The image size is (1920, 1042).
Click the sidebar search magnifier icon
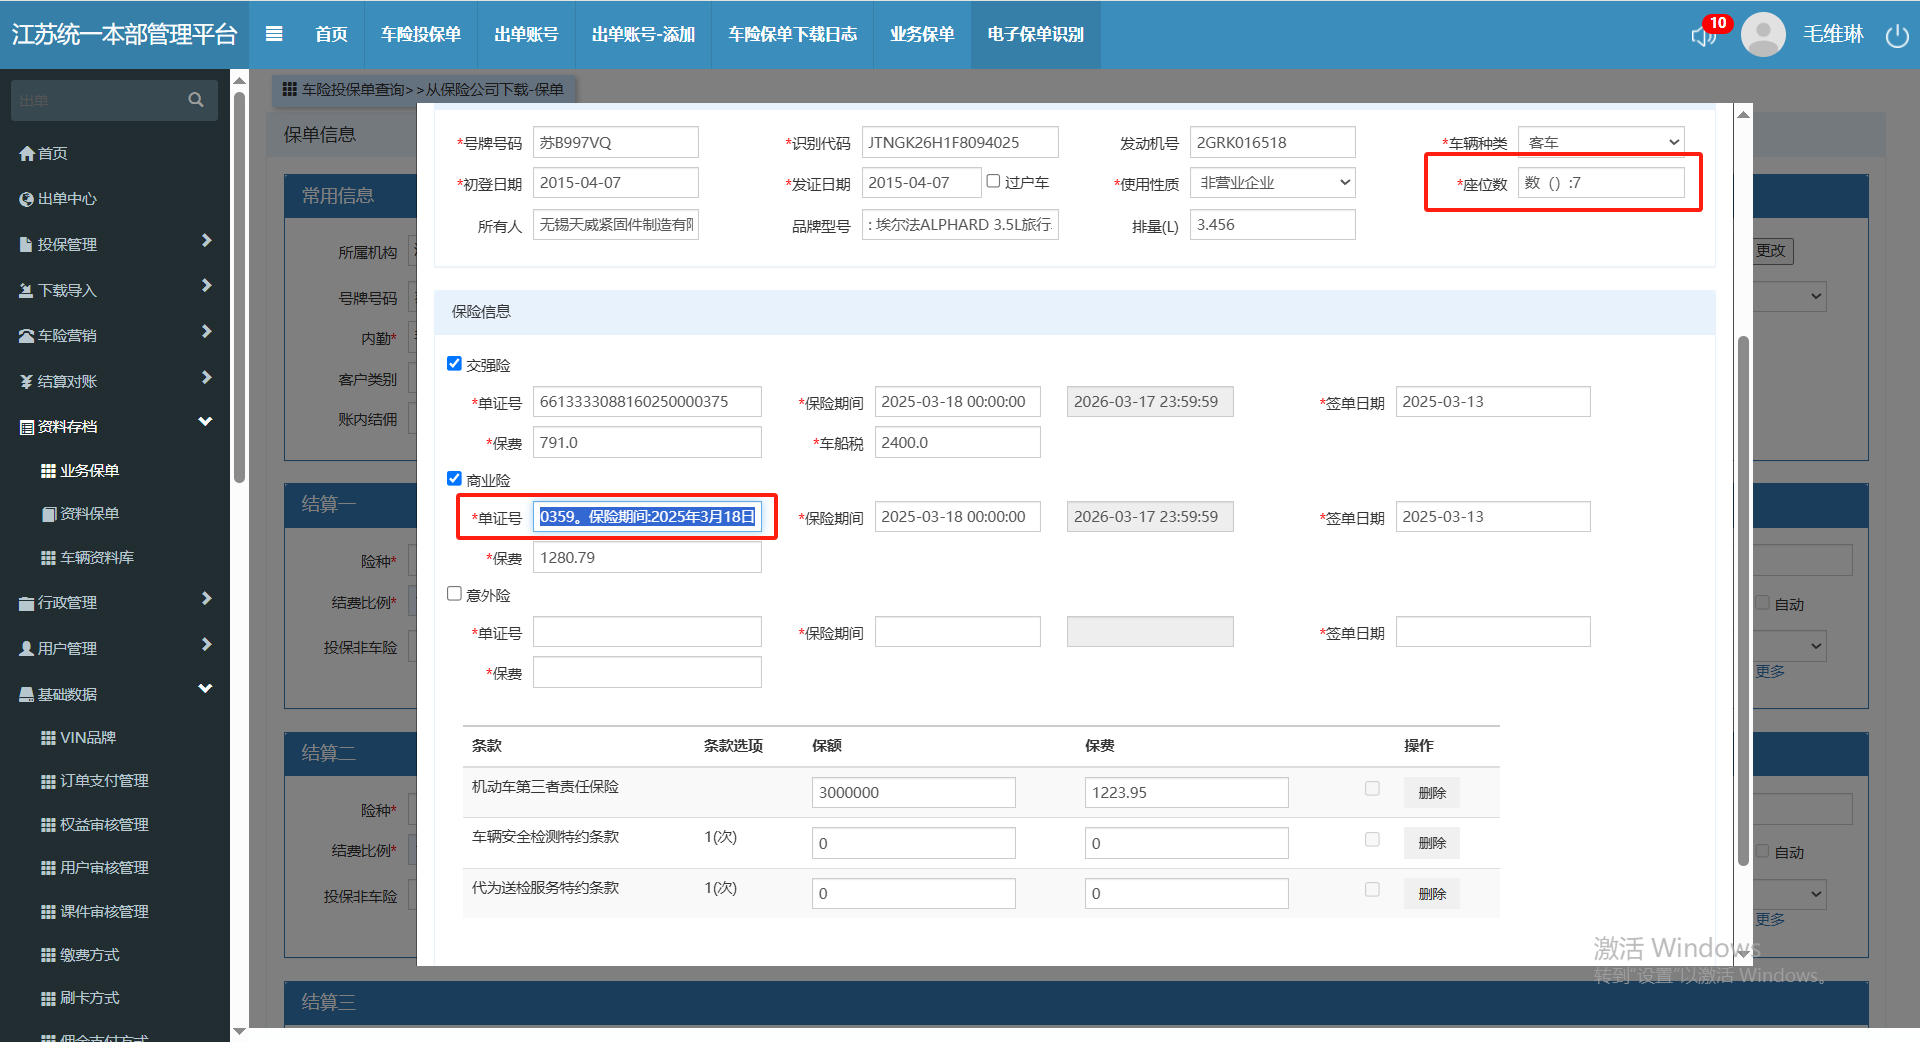(196, 100)
